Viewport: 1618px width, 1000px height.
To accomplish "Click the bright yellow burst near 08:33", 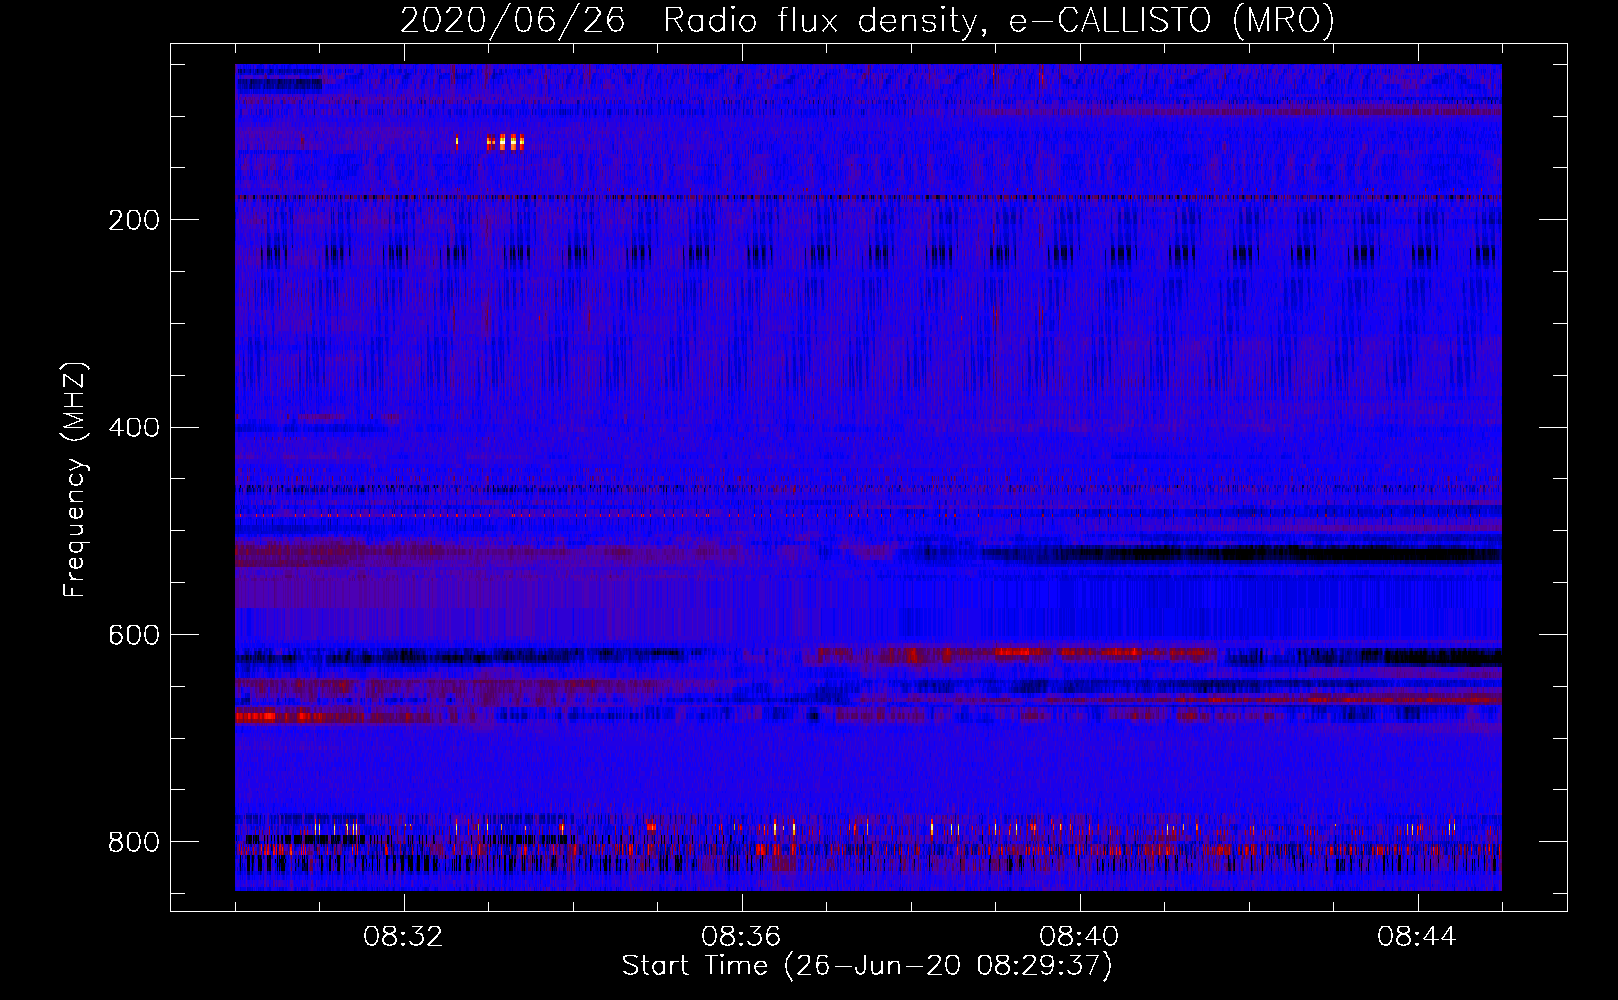I will point(505,142).
